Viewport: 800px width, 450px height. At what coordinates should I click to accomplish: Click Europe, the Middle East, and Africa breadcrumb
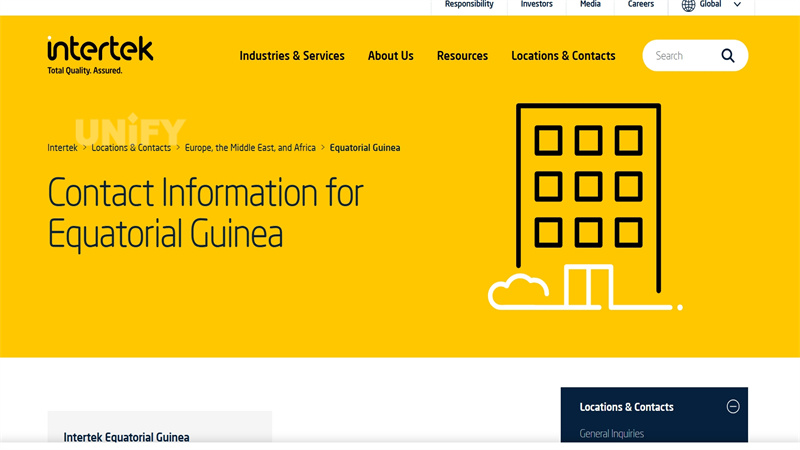pos(250,147)
